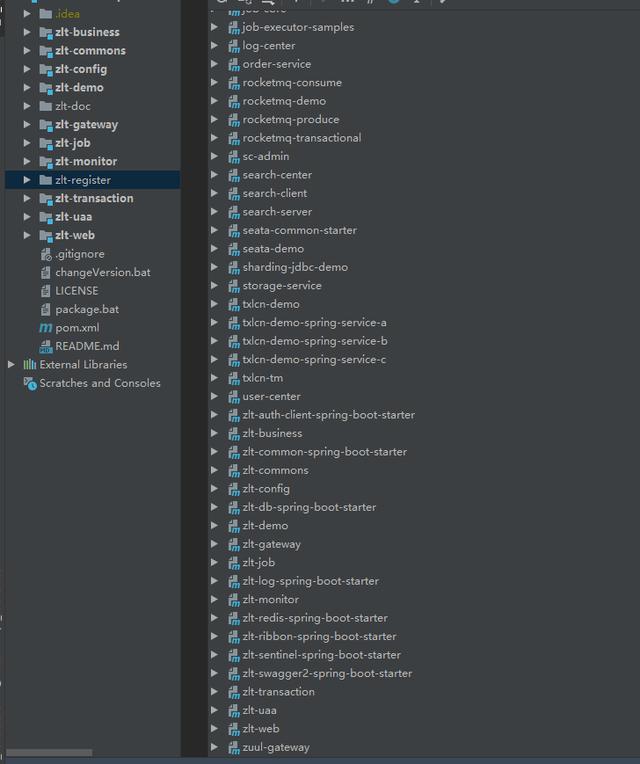The height and width of the screenshot is (764, 640).
Task: Expand txlcn-demo-spring-service-a module
Action: click(x=214, y=323)
